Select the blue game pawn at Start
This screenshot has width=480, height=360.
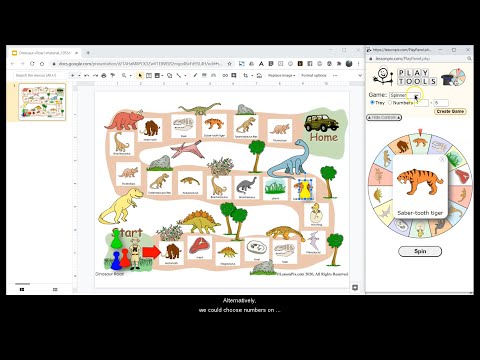(x=116, y=261)
